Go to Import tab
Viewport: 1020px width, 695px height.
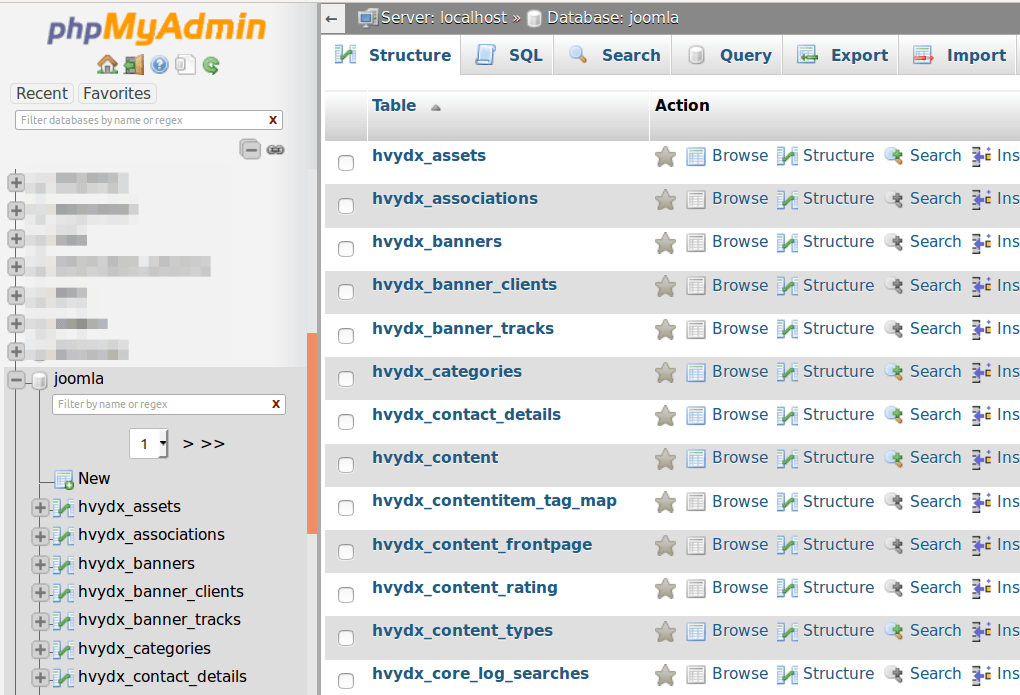tap(959, 55)
